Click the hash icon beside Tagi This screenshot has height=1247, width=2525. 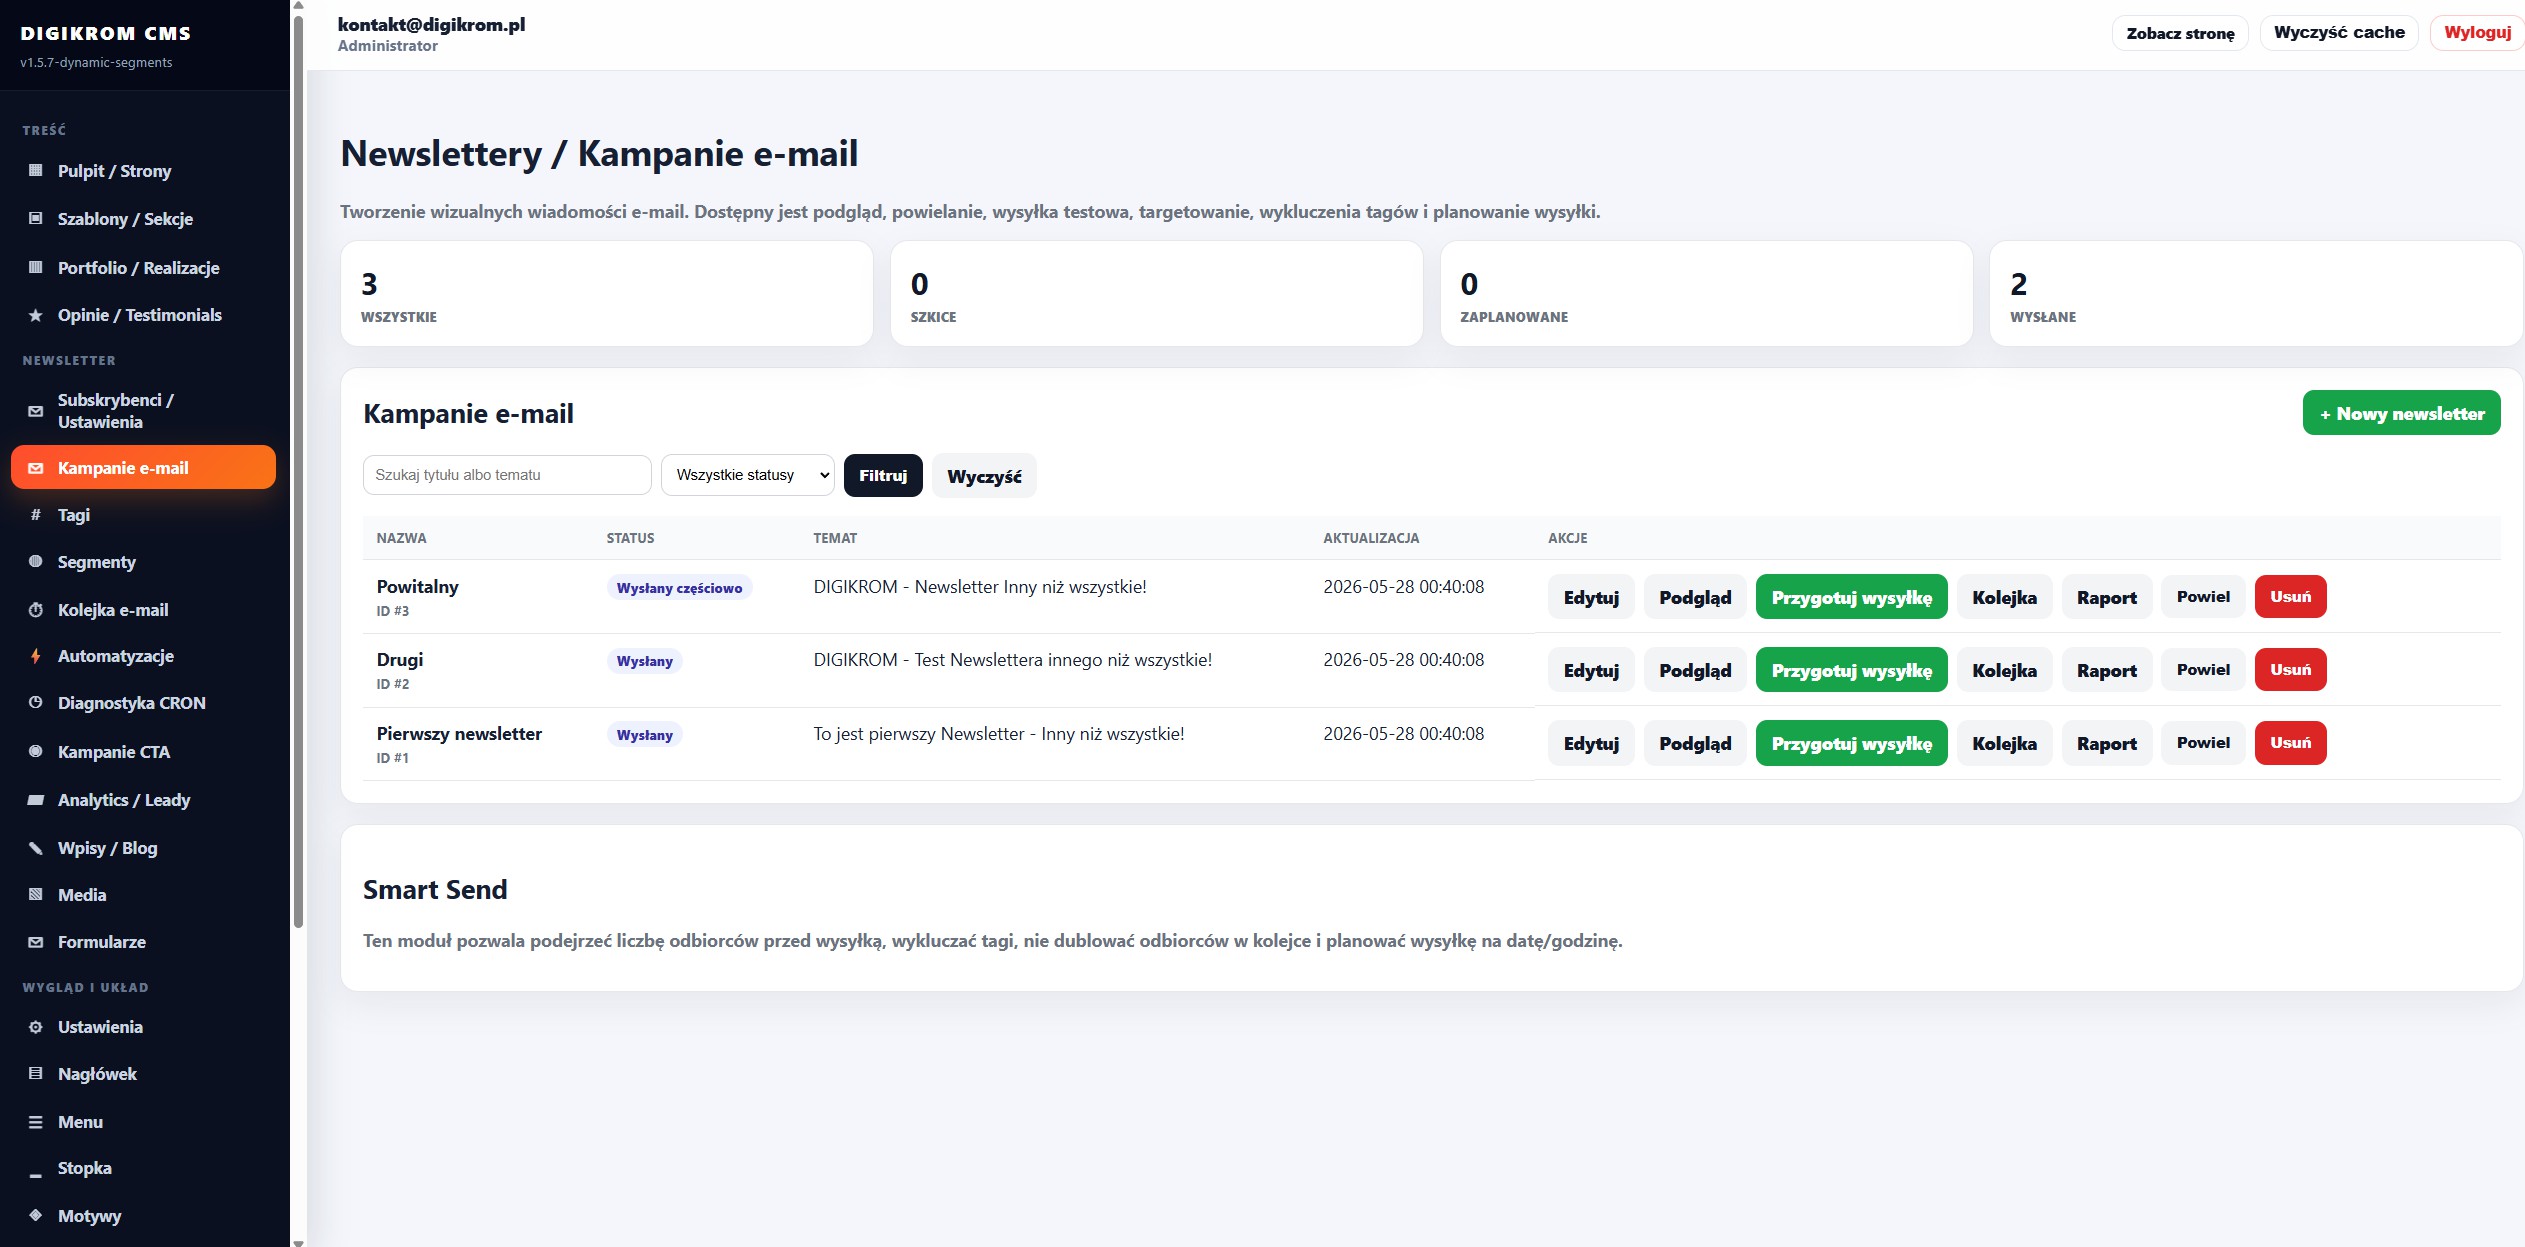point(36,515)
